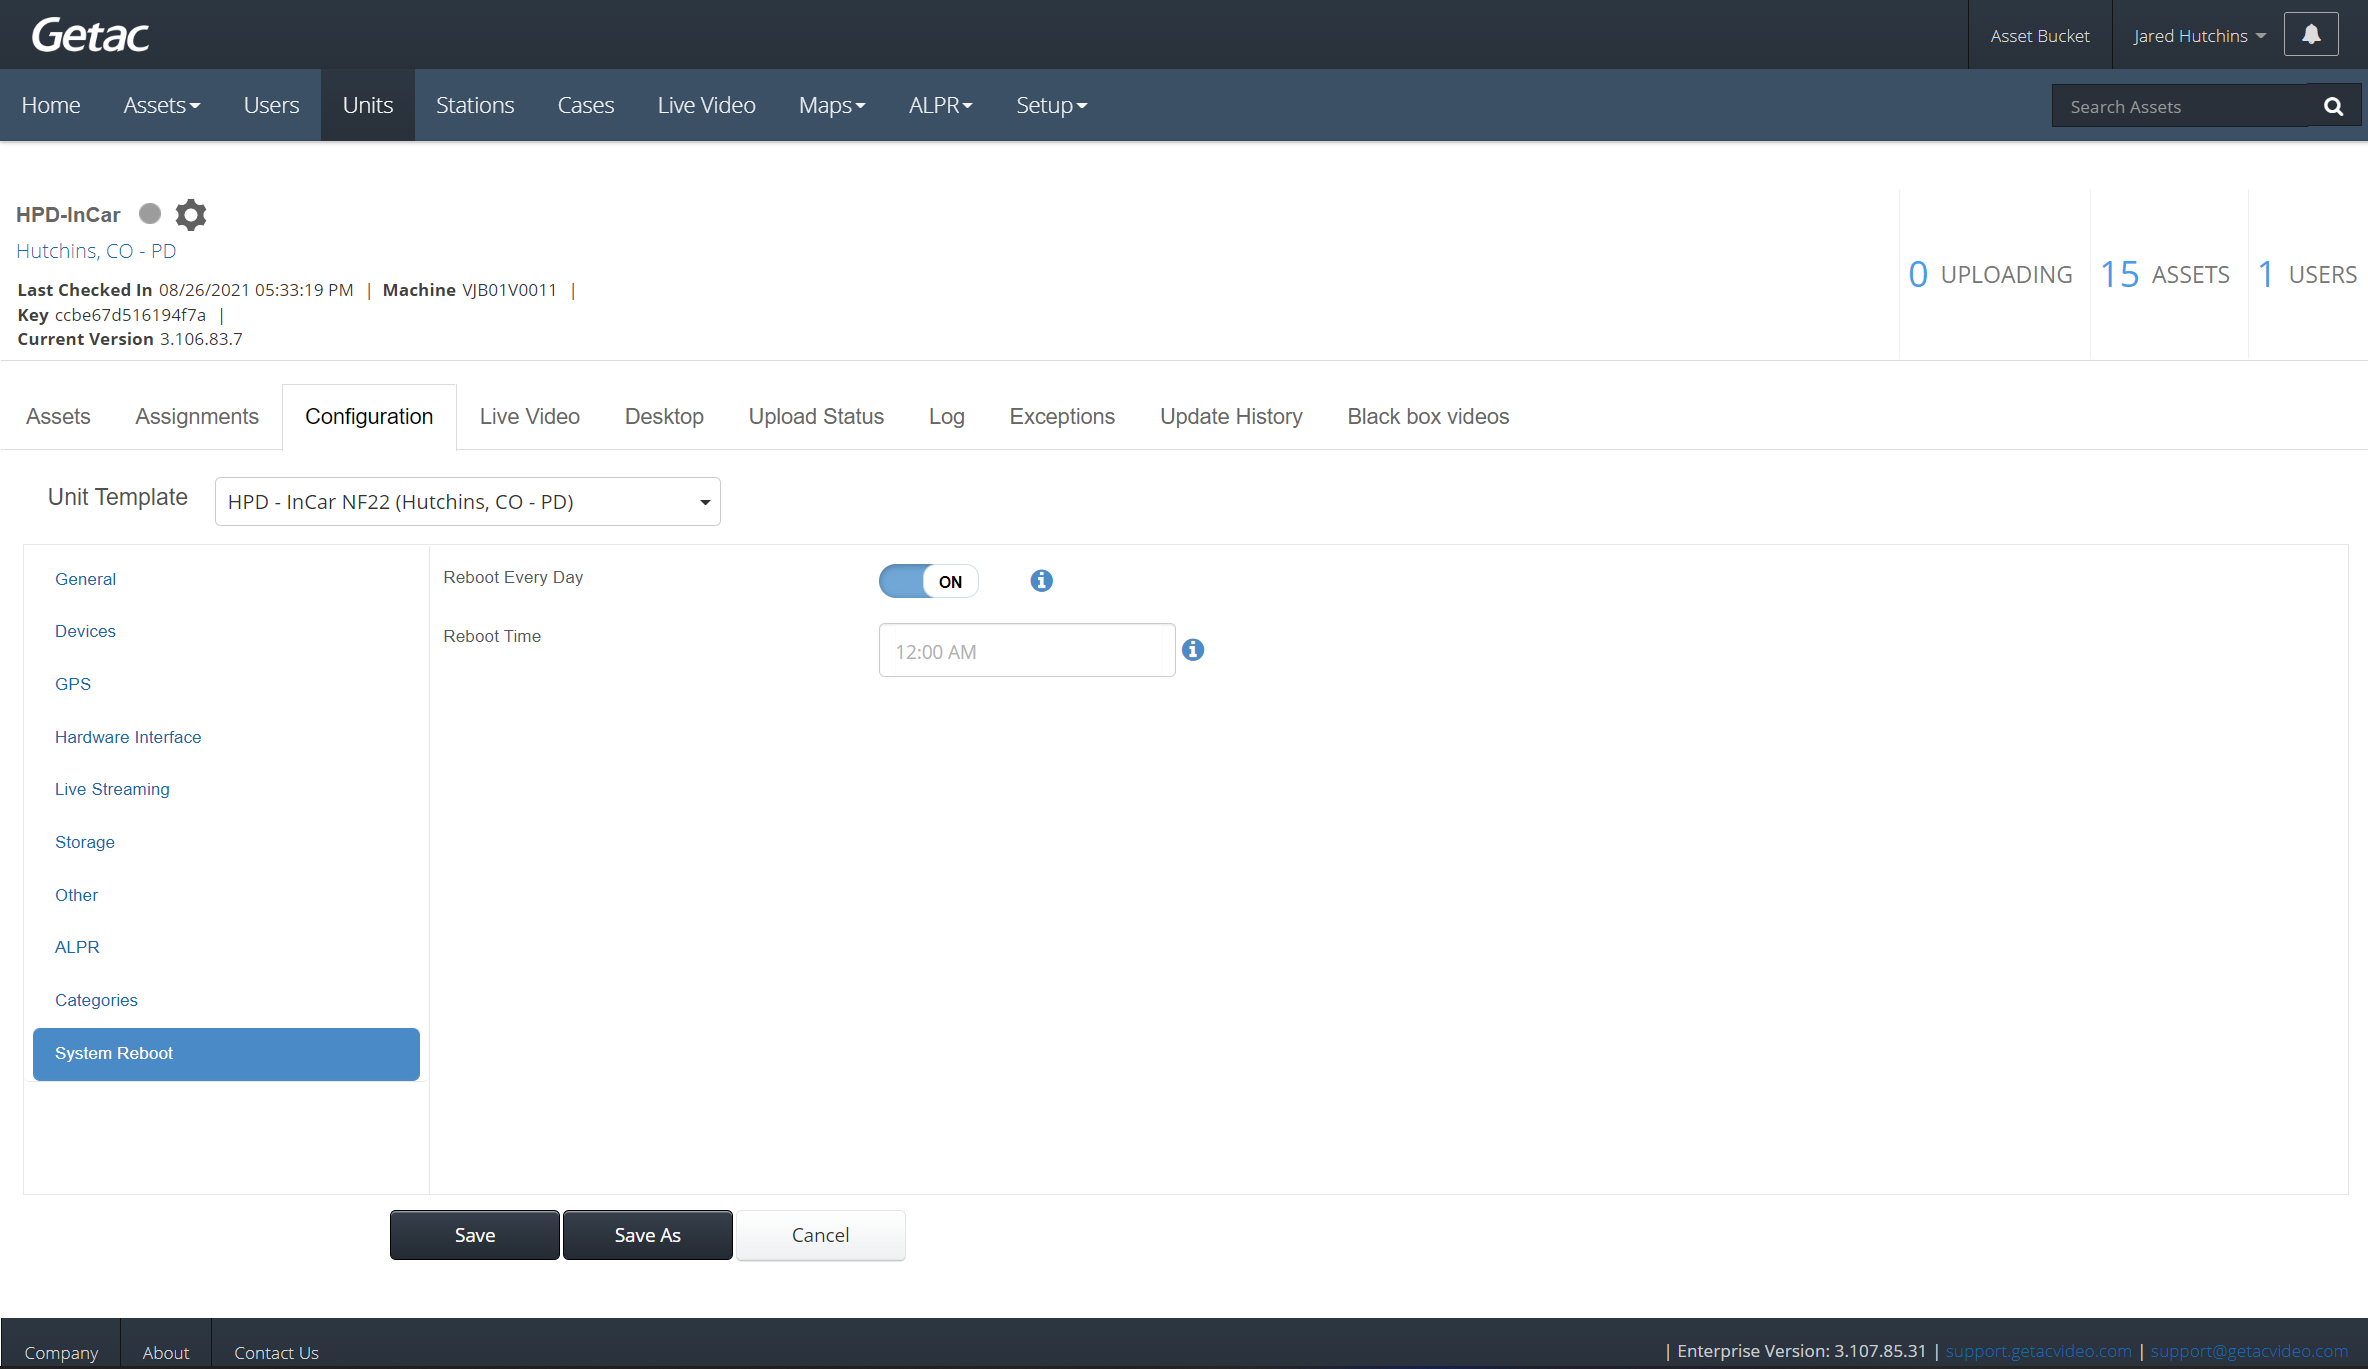This screenshot has height=1369, width=2368.
Task: Open Company footer link
Action: 61,1352
